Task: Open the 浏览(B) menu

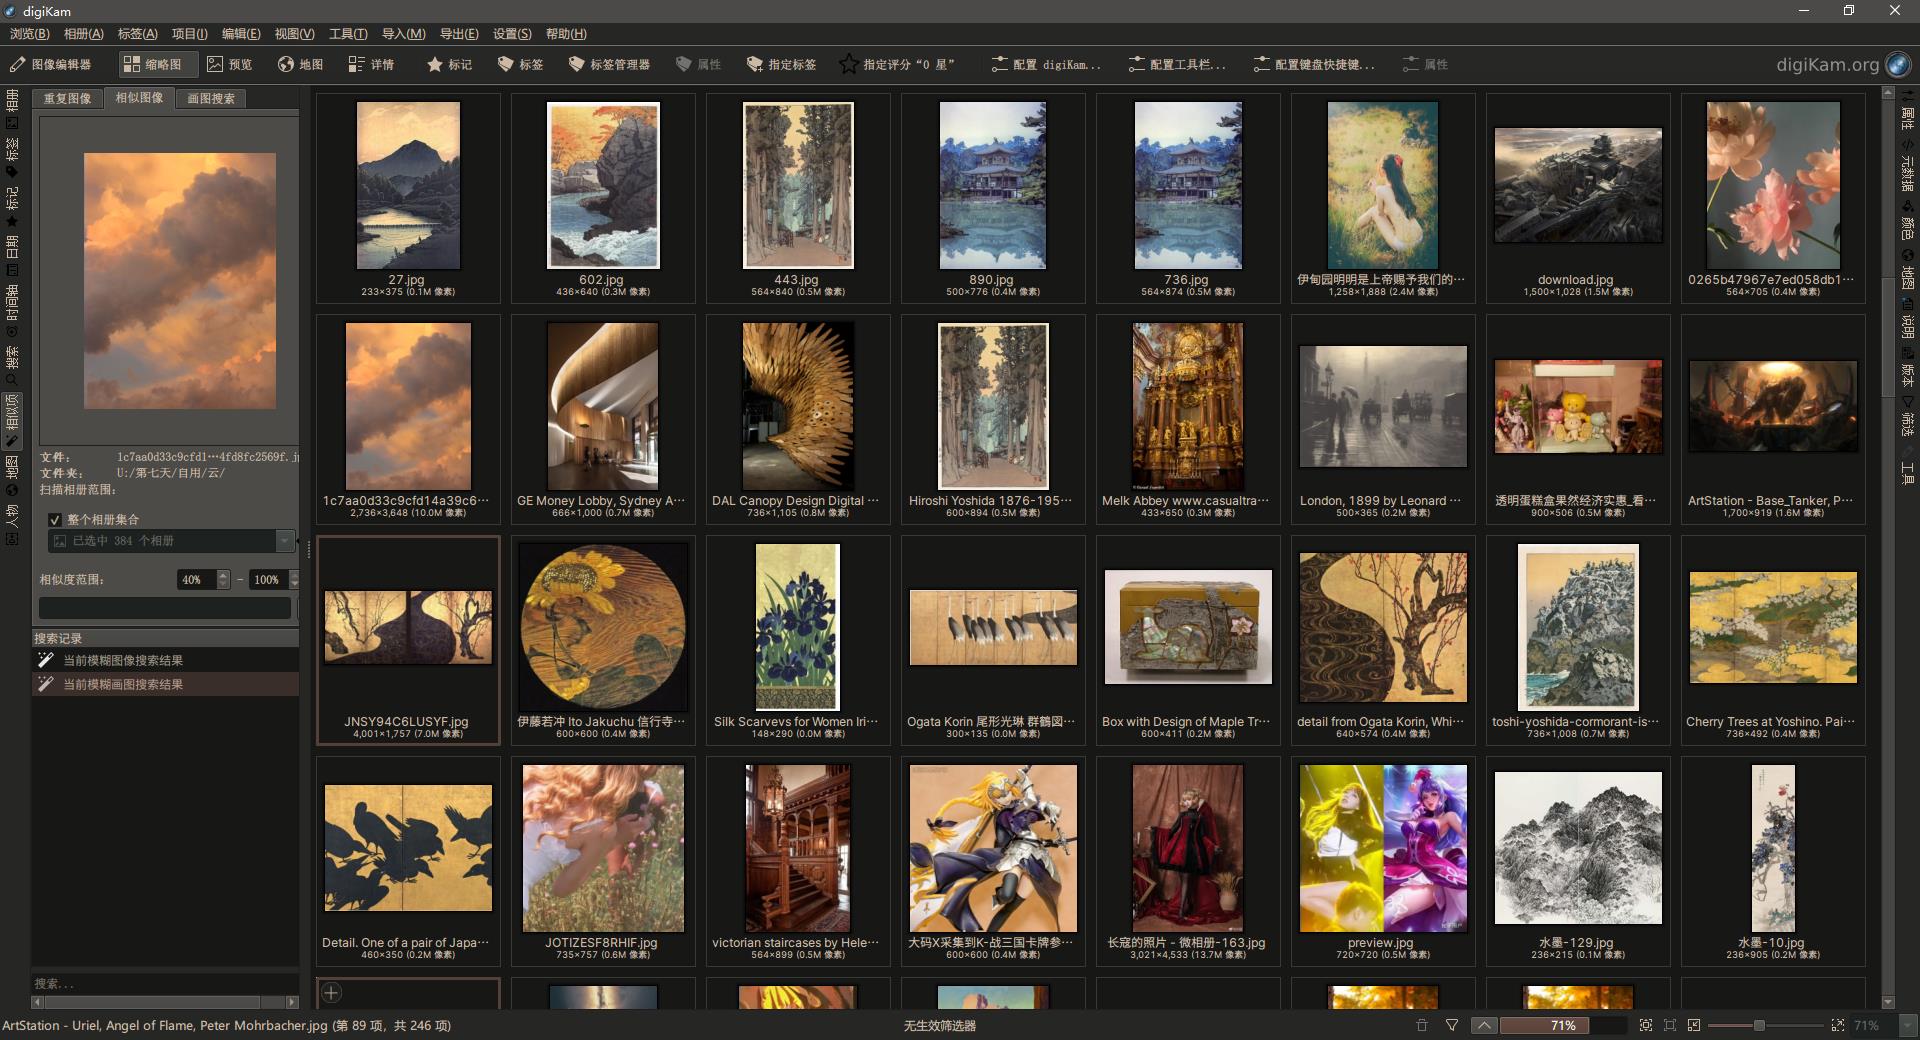Action: coord(29,34)
